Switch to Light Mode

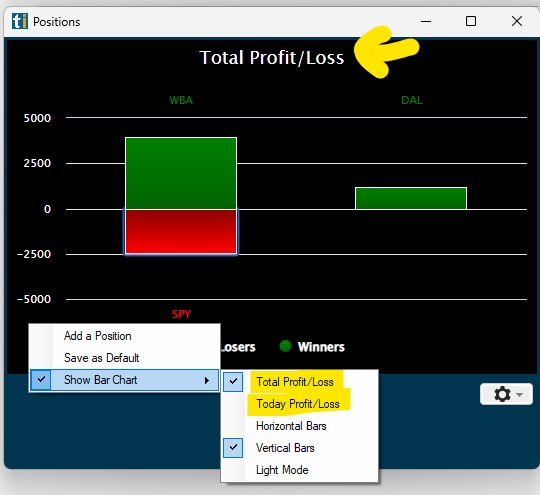click(x=282, y=470)
